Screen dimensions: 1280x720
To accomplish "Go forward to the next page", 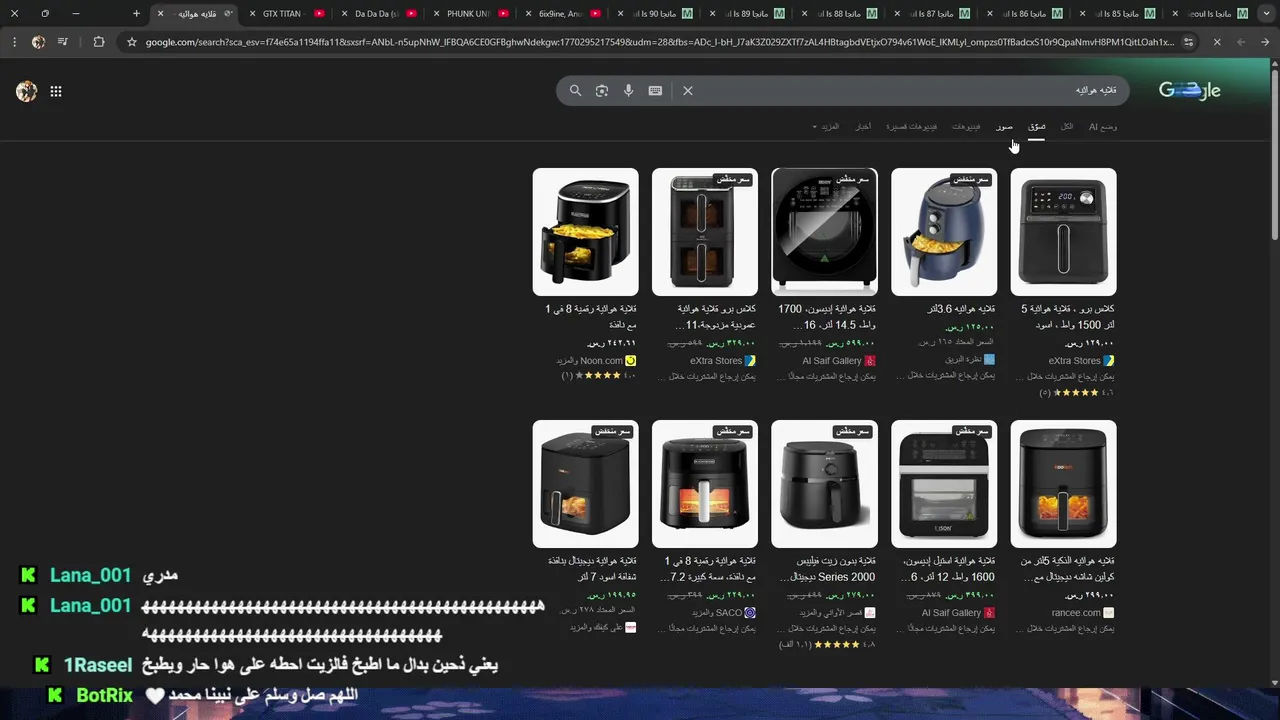I will pos(1241,42).
